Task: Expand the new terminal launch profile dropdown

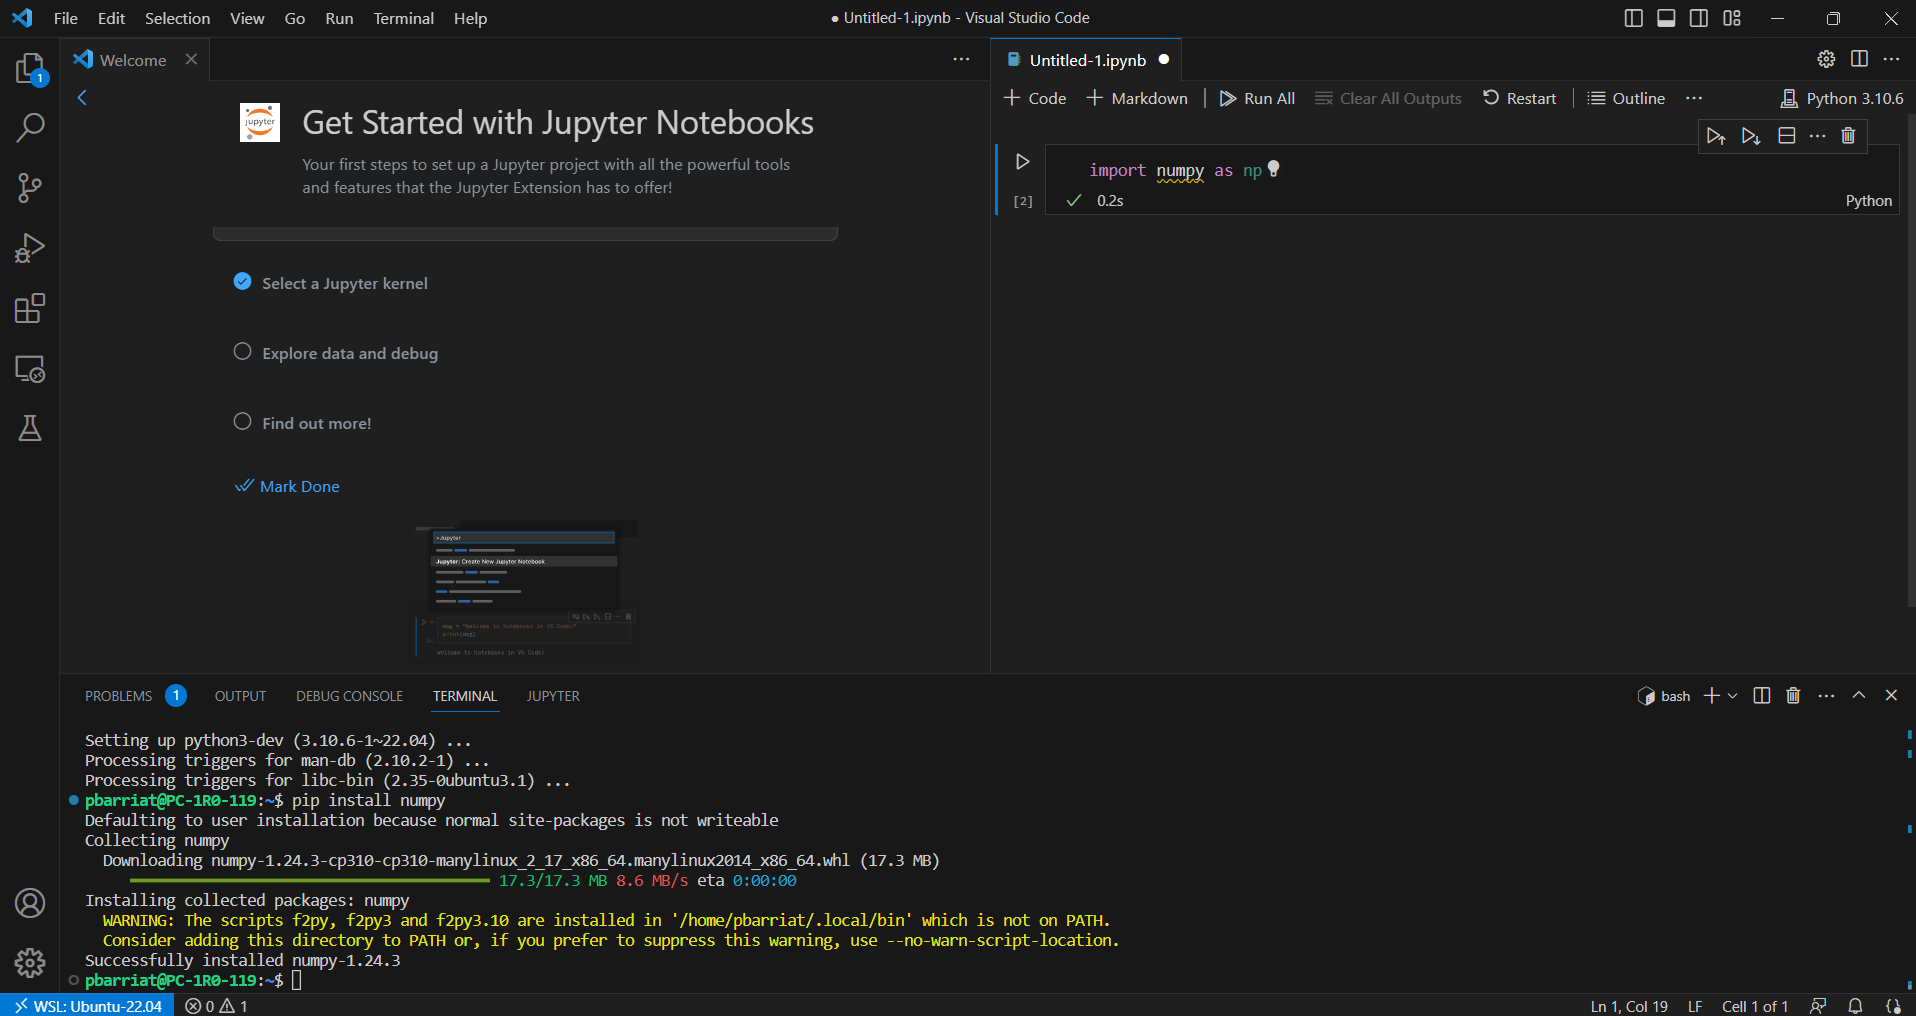Action: point(1733,696)
